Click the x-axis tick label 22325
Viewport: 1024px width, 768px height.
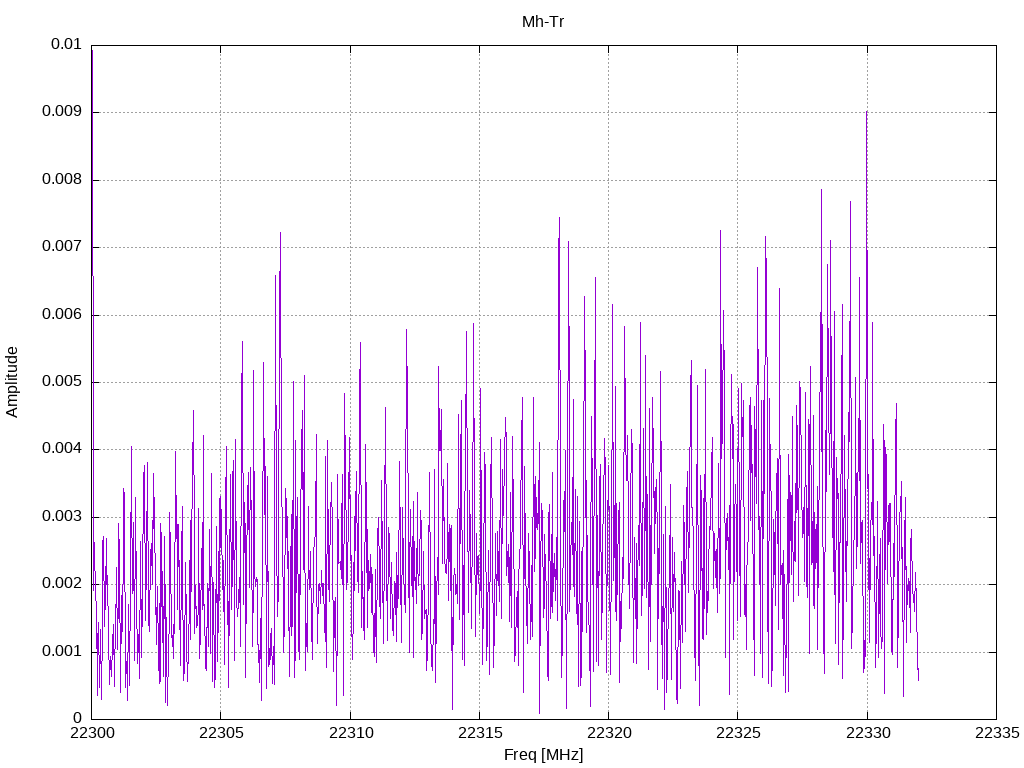tap(738, 733)
